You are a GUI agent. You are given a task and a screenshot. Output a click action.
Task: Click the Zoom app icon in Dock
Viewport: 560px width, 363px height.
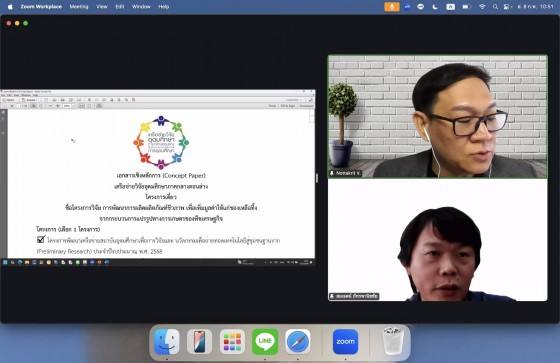[345, 342]
